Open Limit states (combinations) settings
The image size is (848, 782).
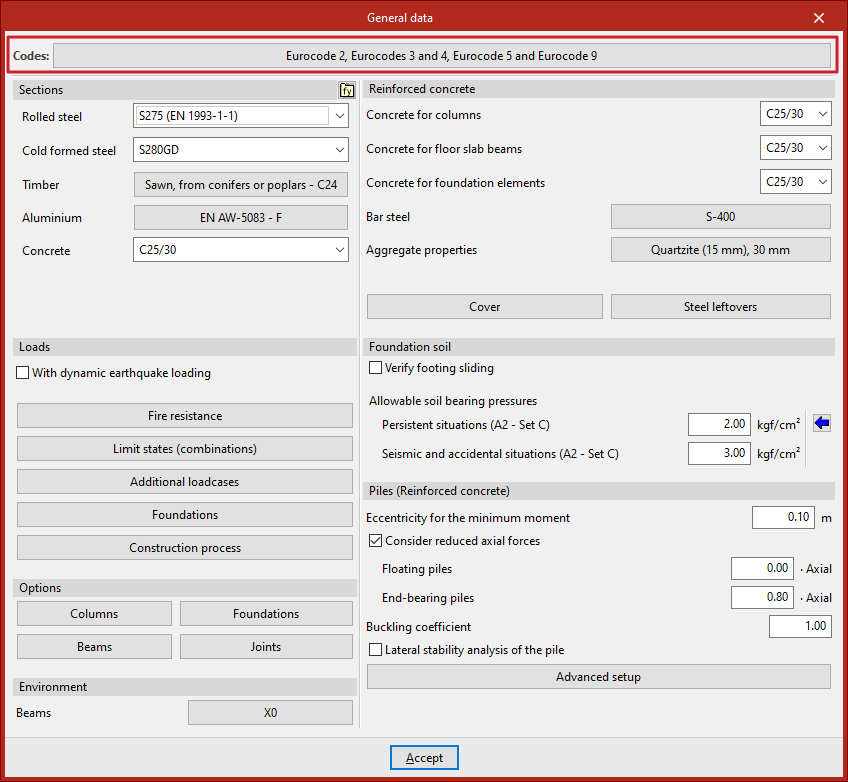(x=185, y=449)
